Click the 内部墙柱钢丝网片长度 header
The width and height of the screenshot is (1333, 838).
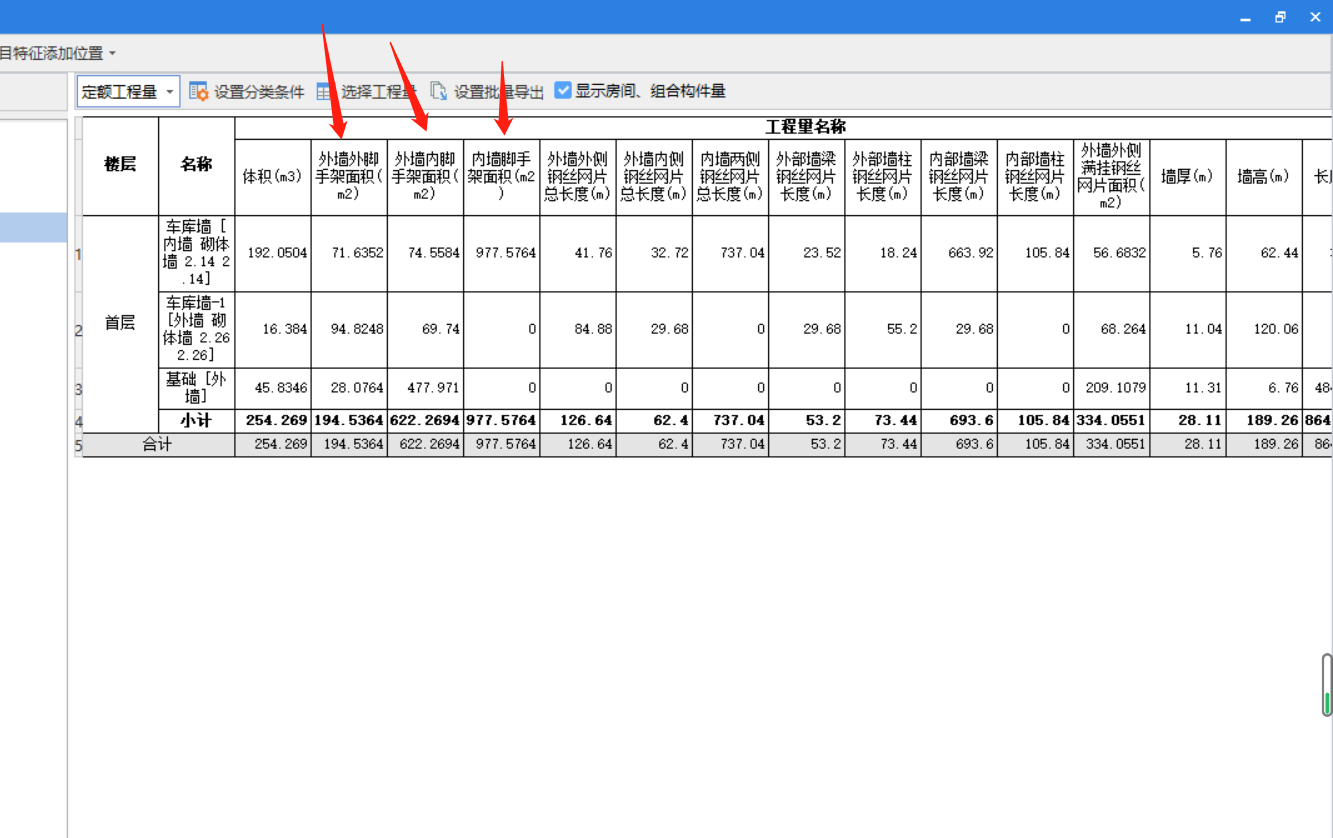(x=1035, y=177)
